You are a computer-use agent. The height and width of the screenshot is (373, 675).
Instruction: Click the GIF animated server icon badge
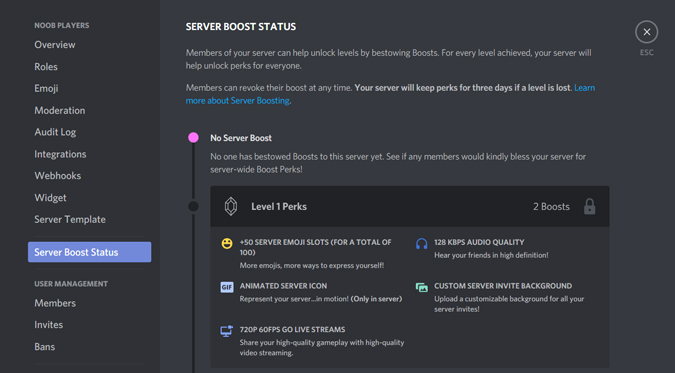(x=227, y=287)
